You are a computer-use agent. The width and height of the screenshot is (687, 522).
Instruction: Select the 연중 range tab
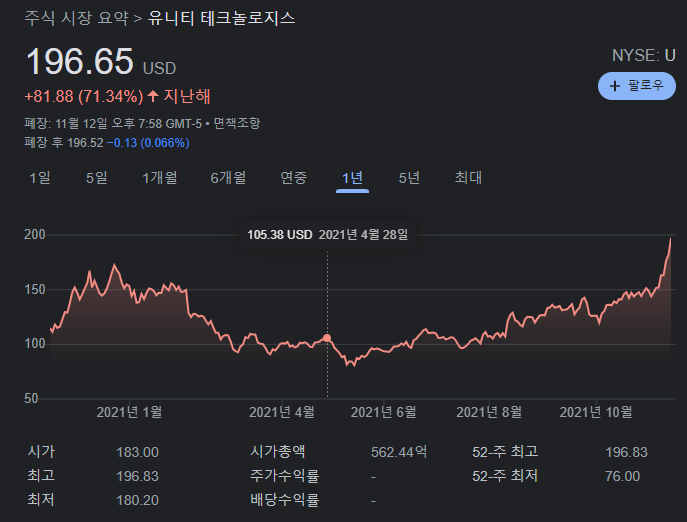pyautogui.click(x=294, y=178)
